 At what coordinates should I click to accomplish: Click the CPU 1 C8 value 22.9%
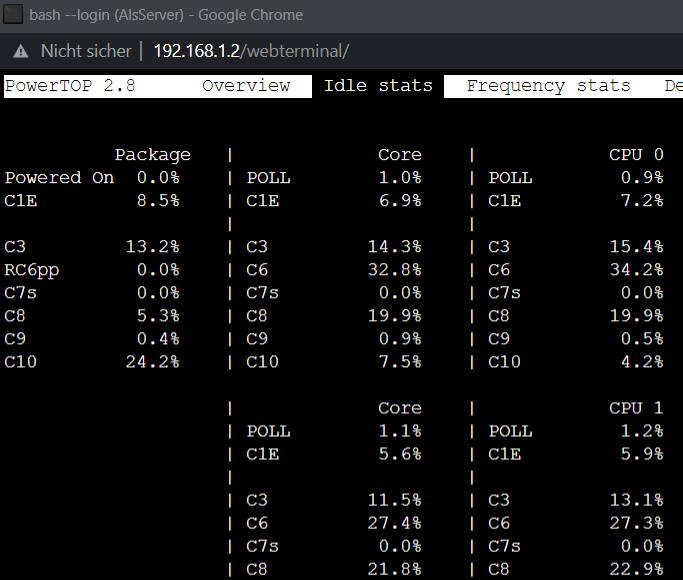[636, 569]
